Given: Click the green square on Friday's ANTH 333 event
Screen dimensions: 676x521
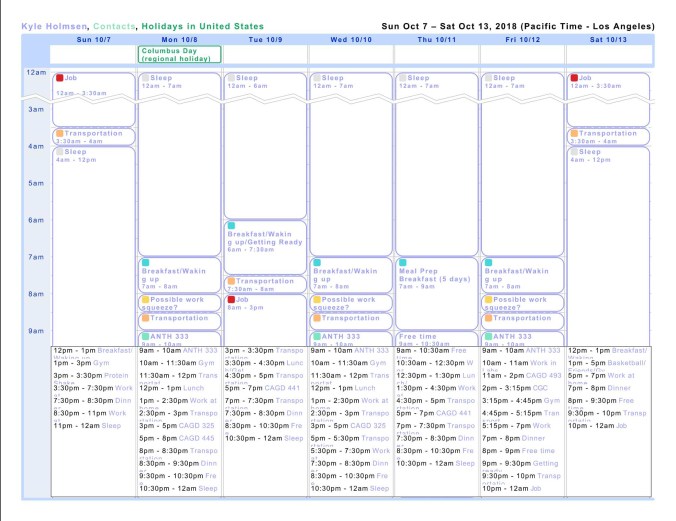Looking at the screenshot, I should 488,336.
